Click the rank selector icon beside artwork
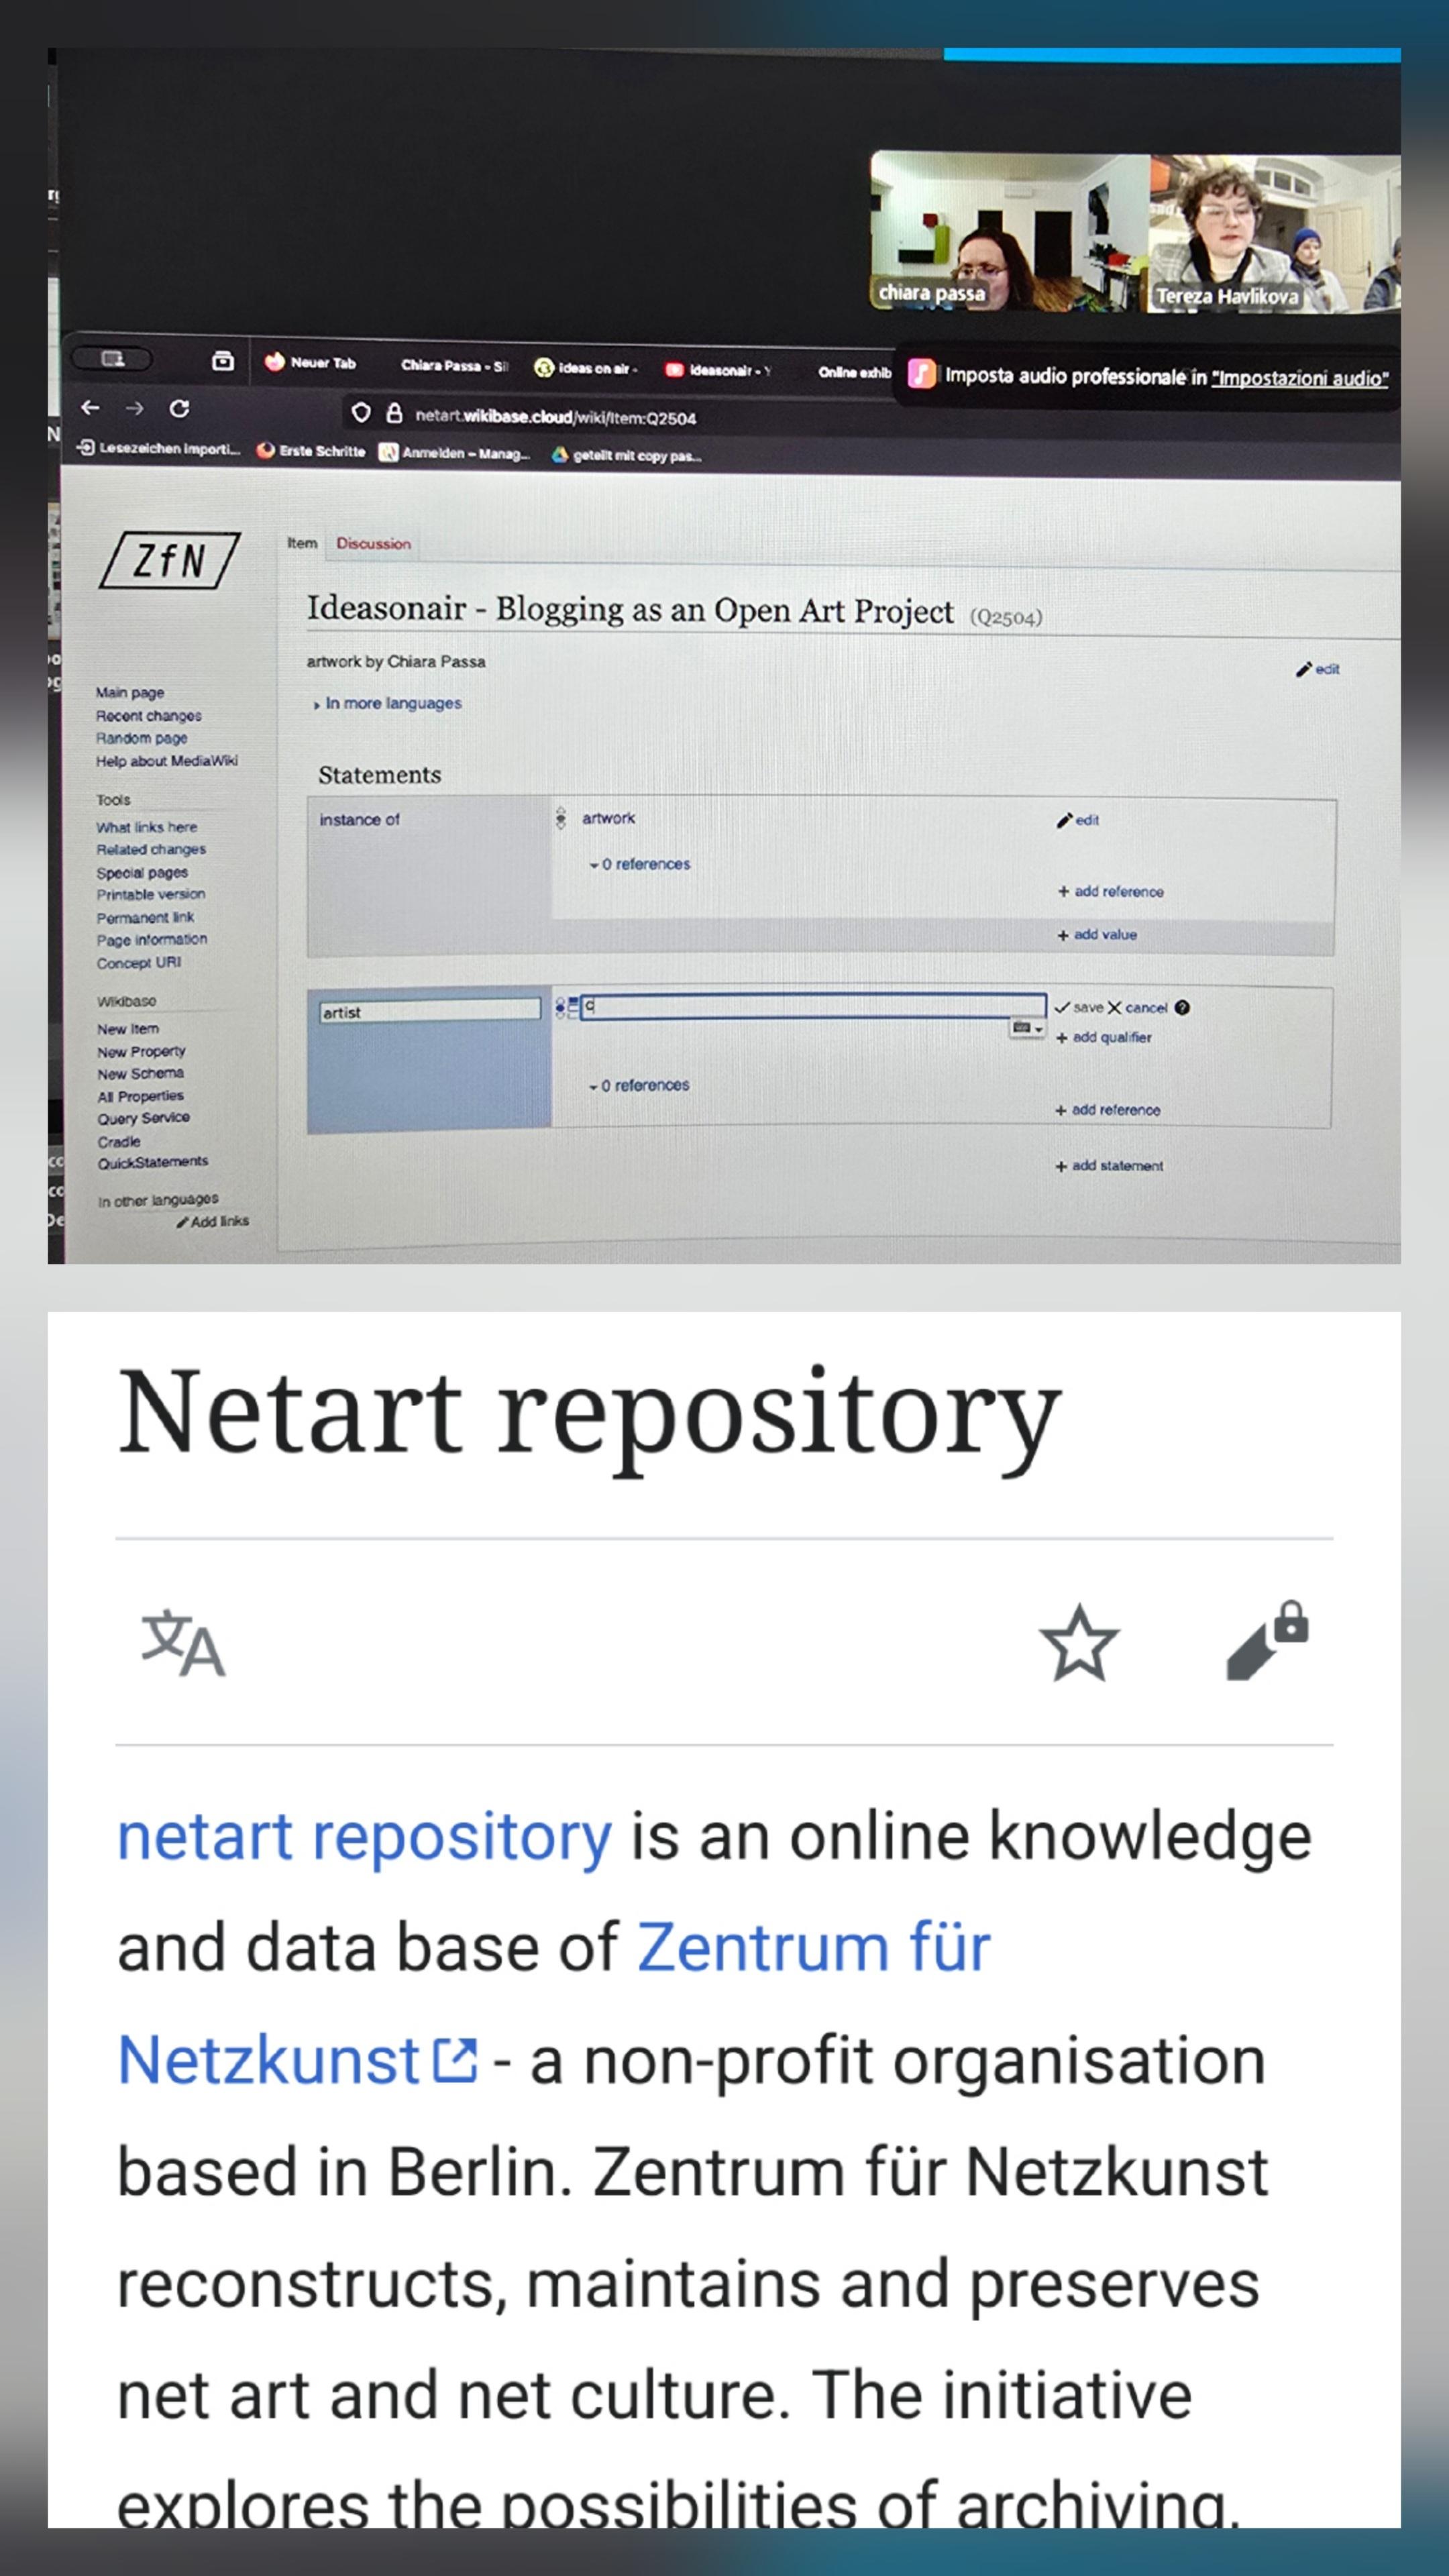The image size is (1449, 2576). 561,817
